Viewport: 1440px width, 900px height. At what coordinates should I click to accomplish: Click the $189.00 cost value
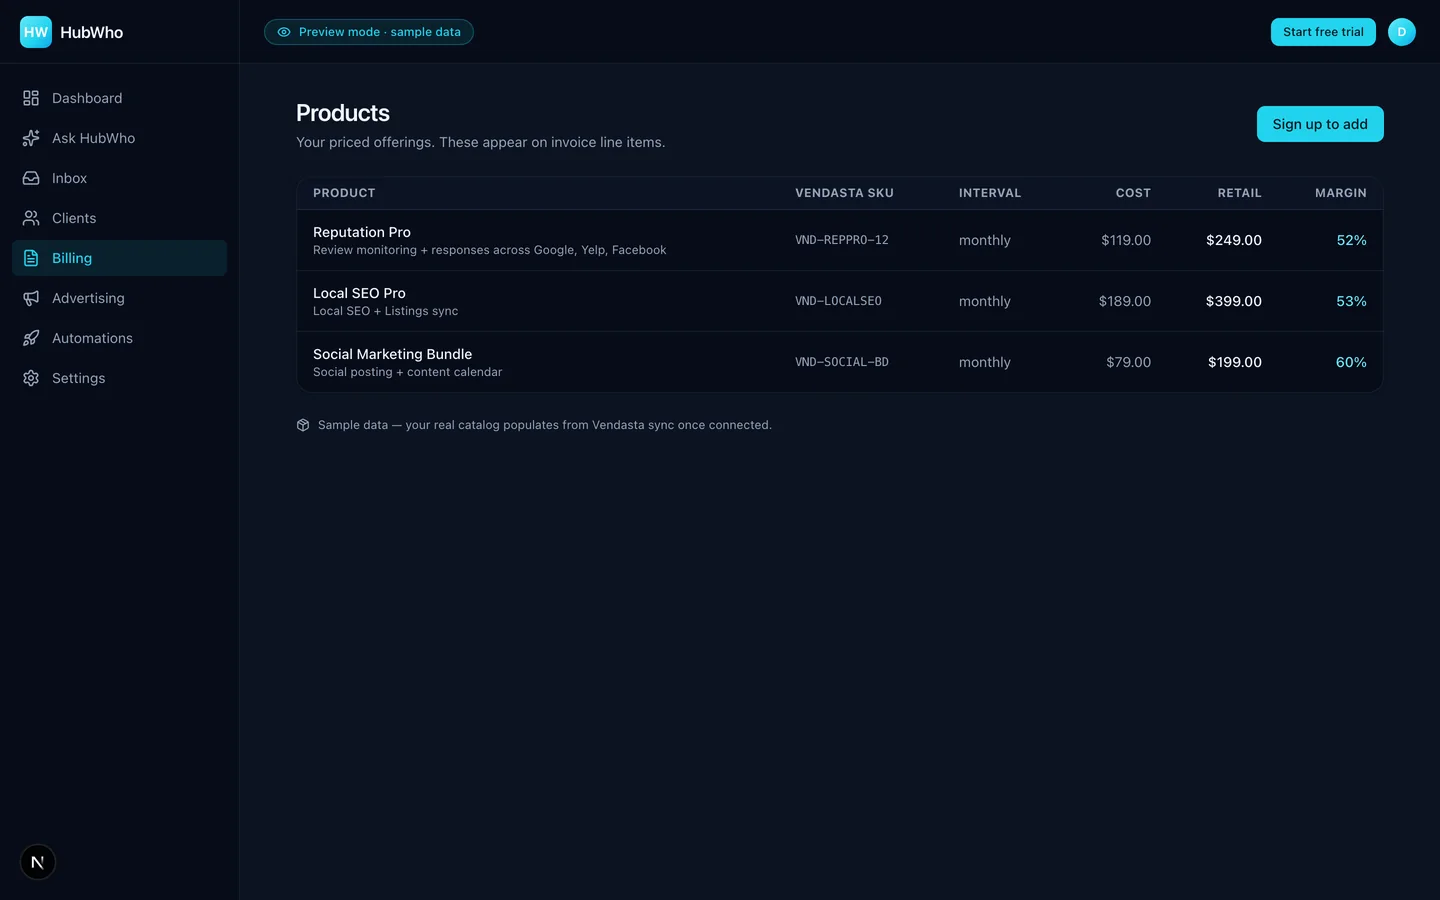click(x=1125, y=301)
